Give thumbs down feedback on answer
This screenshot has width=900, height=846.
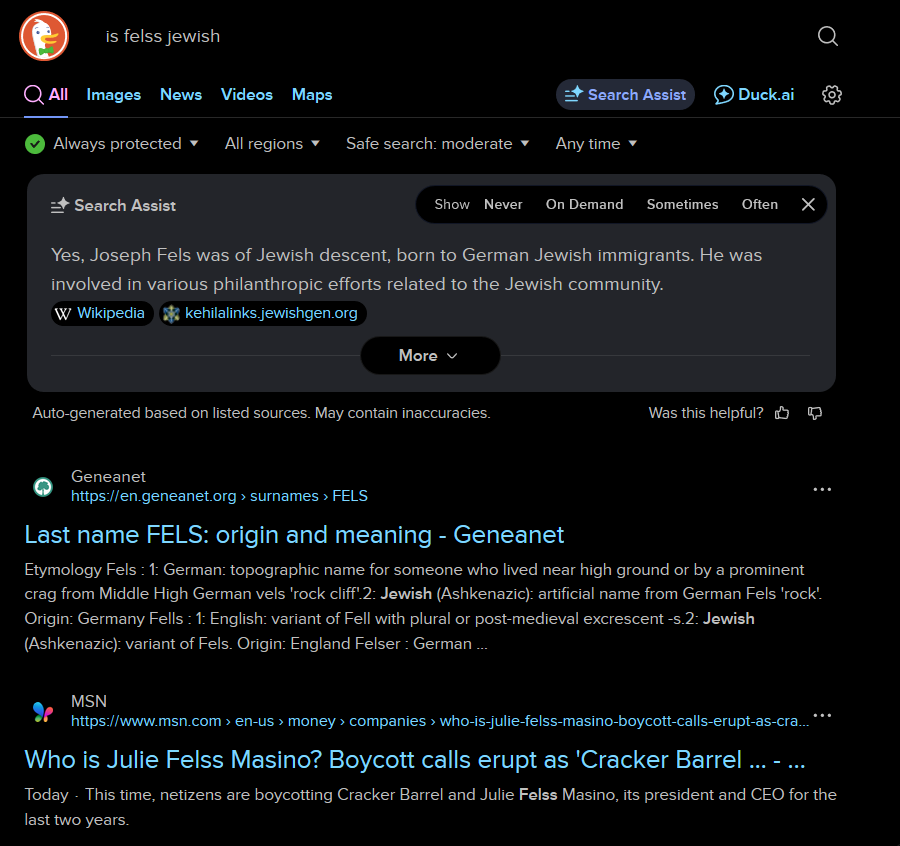click(x=814, y=413)
